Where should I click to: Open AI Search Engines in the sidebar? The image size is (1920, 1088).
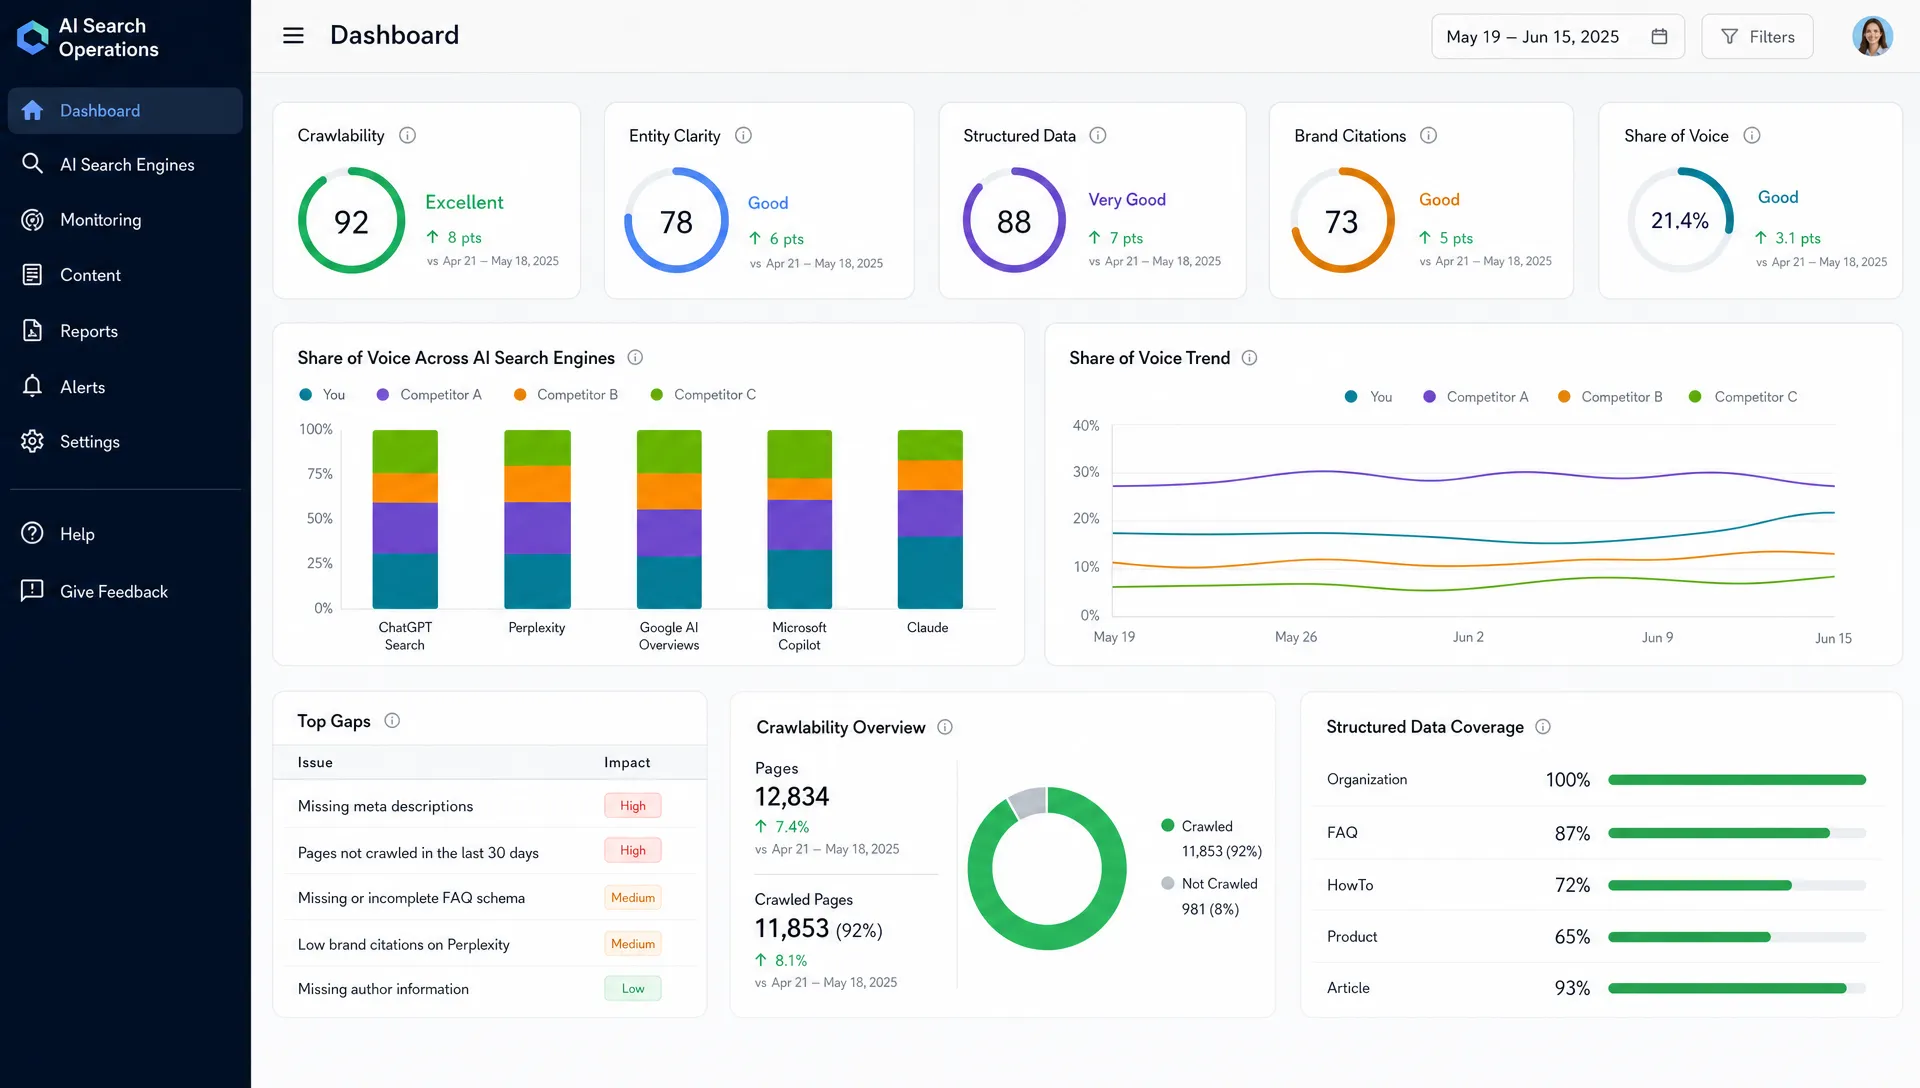[125, 164]
